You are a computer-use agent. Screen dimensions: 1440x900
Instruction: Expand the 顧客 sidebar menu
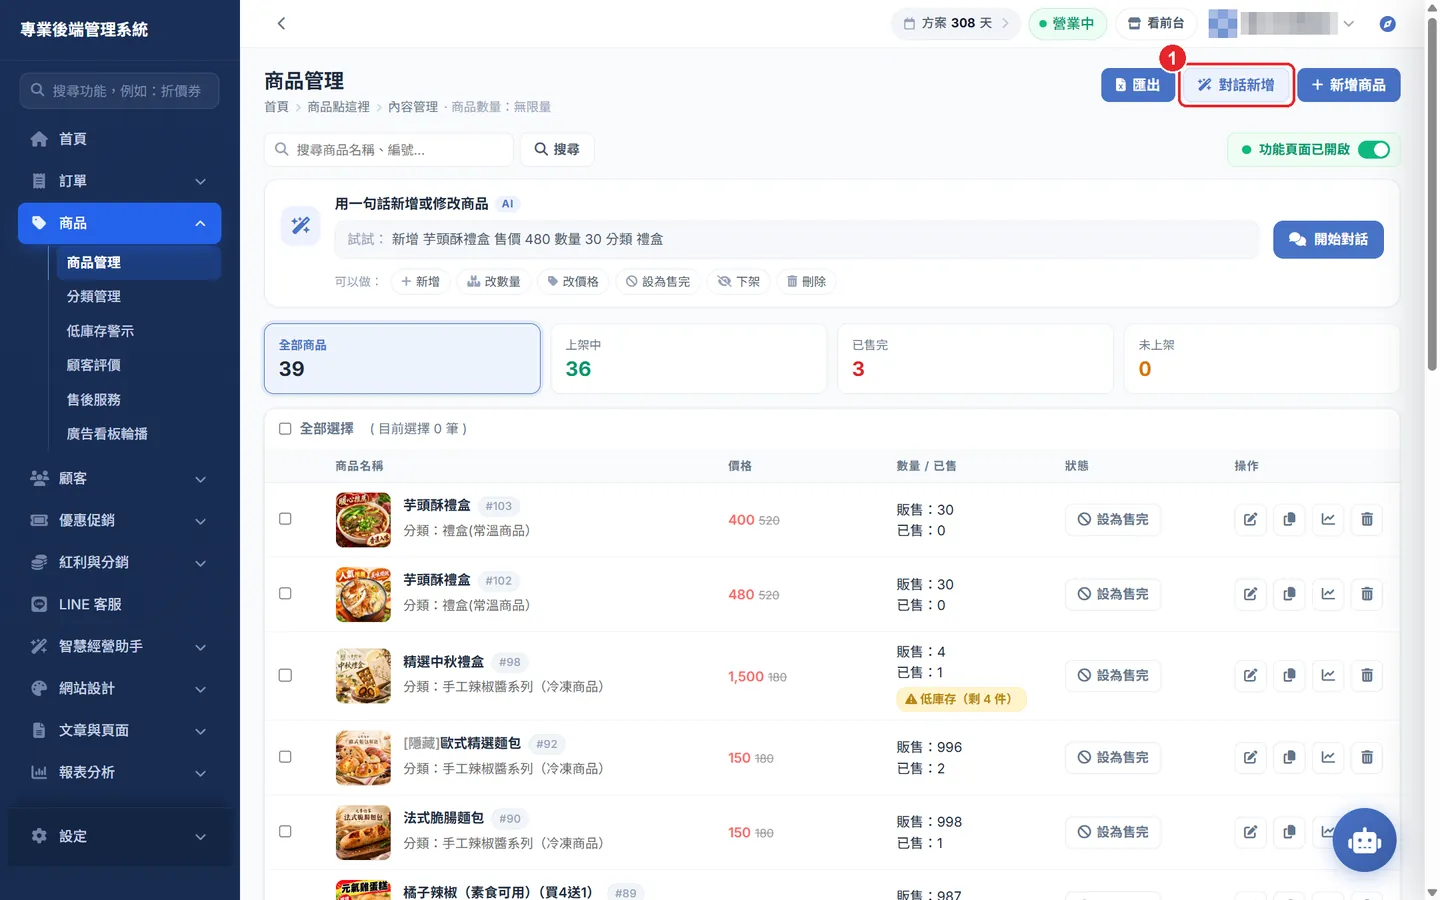tap(120, 478)
